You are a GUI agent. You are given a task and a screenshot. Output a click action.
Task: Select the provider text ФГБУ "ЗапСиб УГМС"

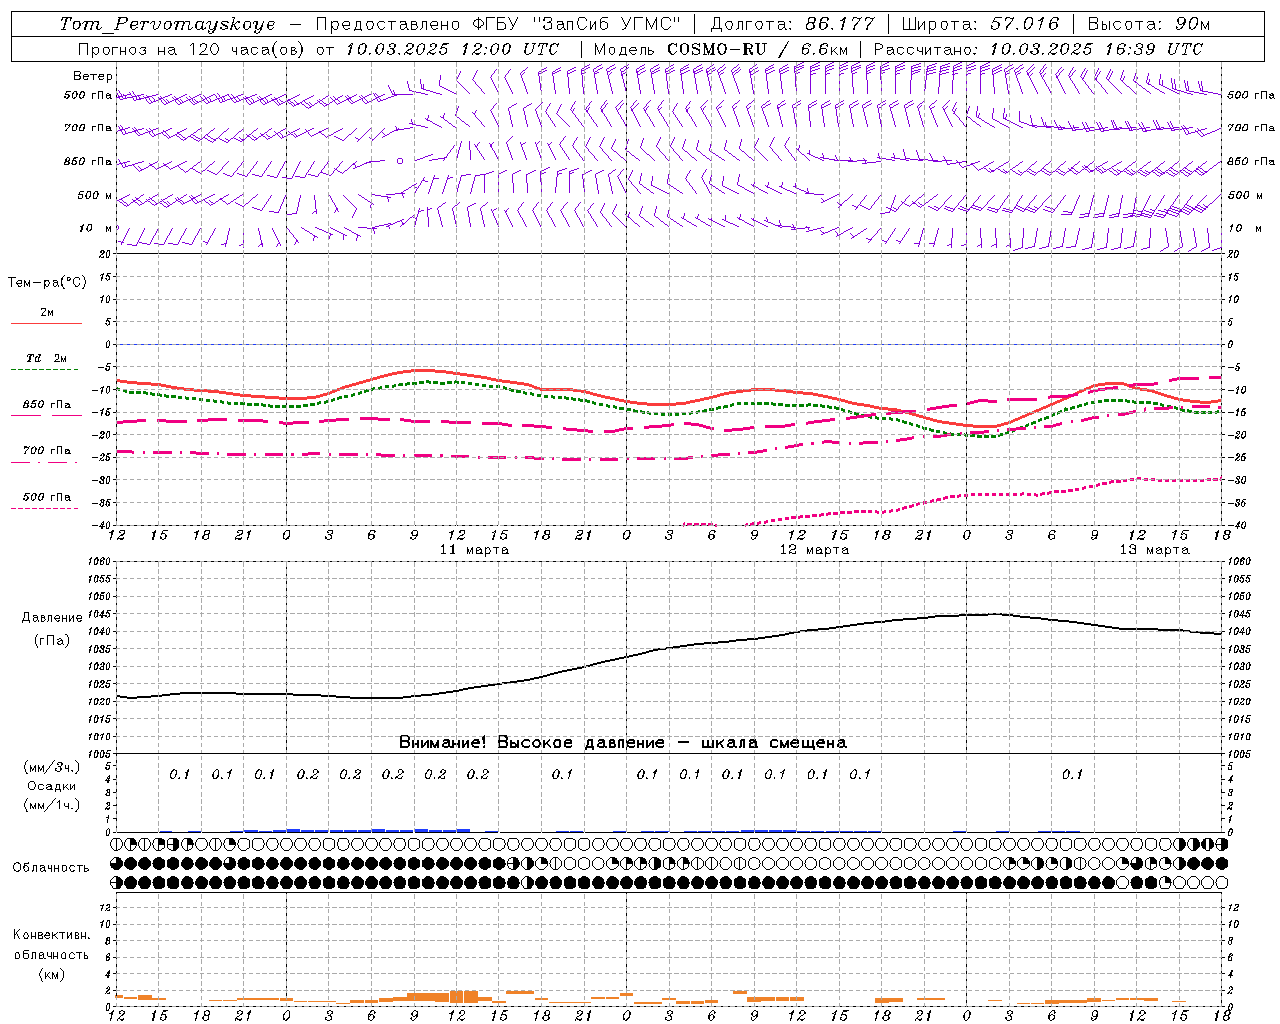pos(576,24)
